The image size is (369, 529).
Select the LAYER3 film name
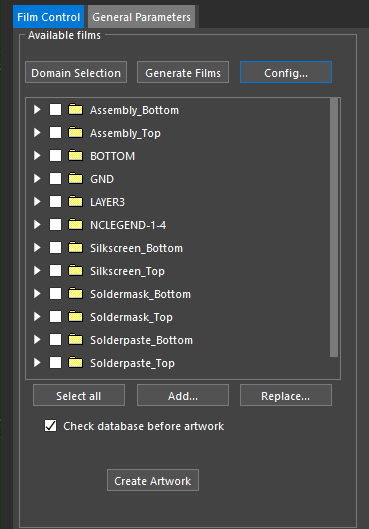coord(107,202)
